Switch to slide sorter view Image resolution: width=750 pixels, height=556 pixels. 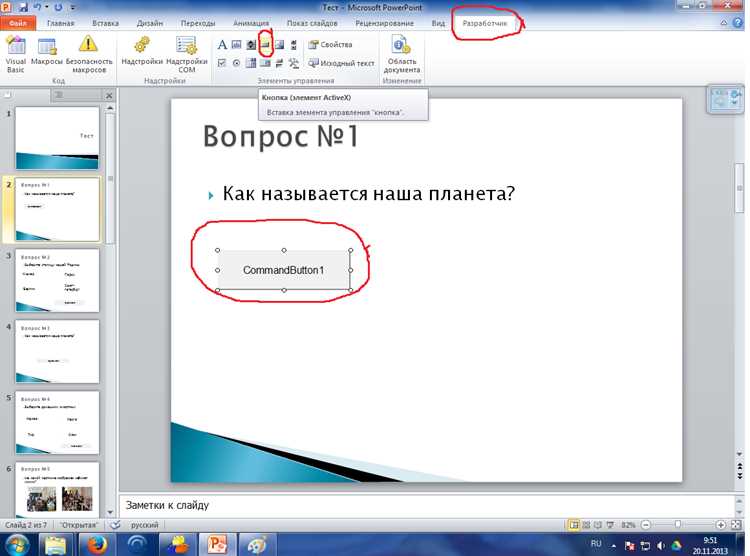coord(586,525)
